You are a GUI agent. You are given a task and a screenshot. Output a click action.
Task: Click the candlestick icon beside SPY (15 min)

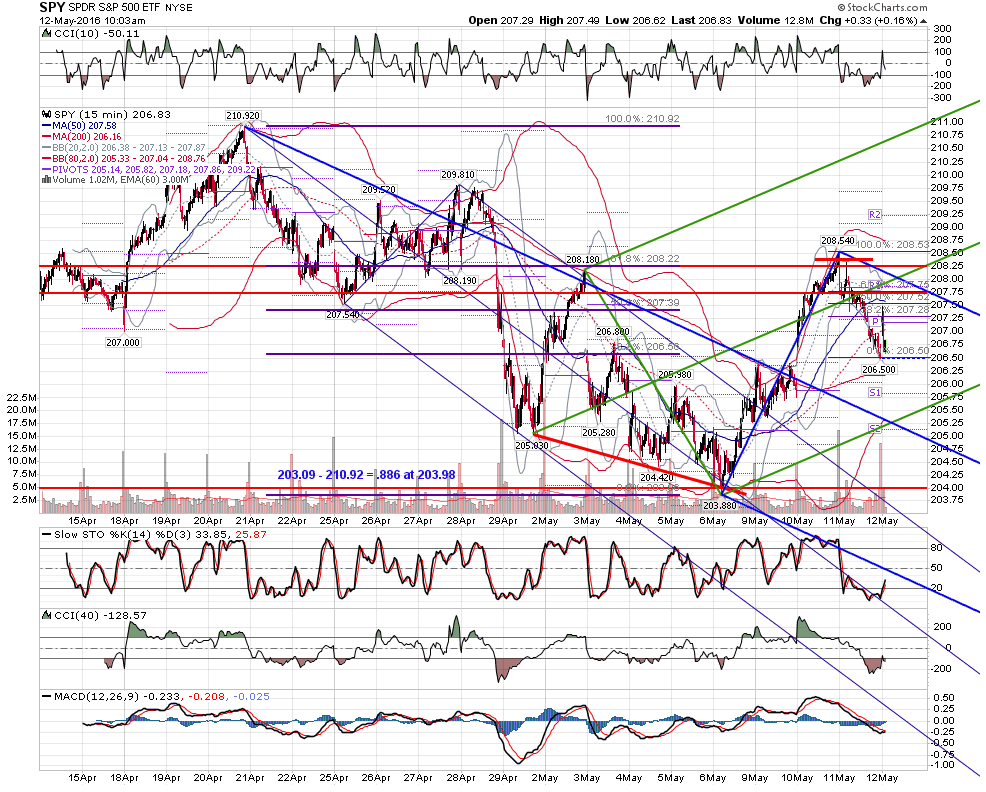[47, 114]
